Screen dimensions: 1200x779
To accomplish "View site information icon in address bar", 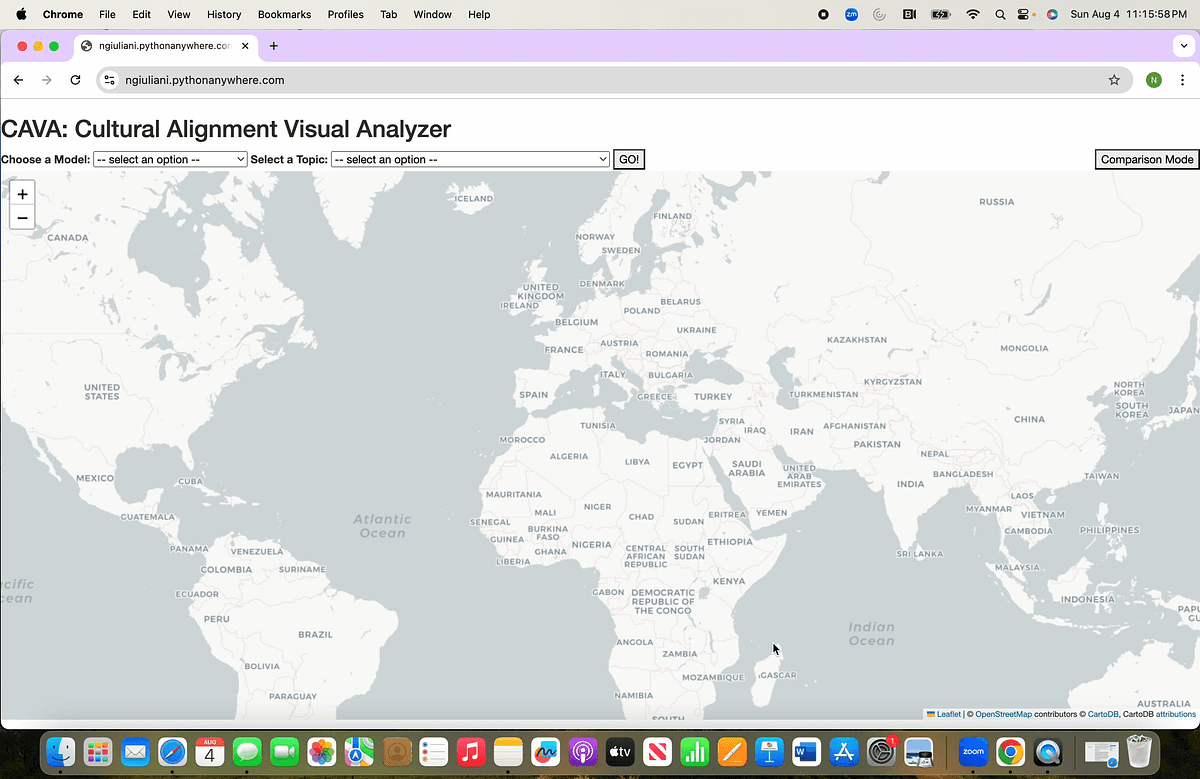I will tap(111, 80).
